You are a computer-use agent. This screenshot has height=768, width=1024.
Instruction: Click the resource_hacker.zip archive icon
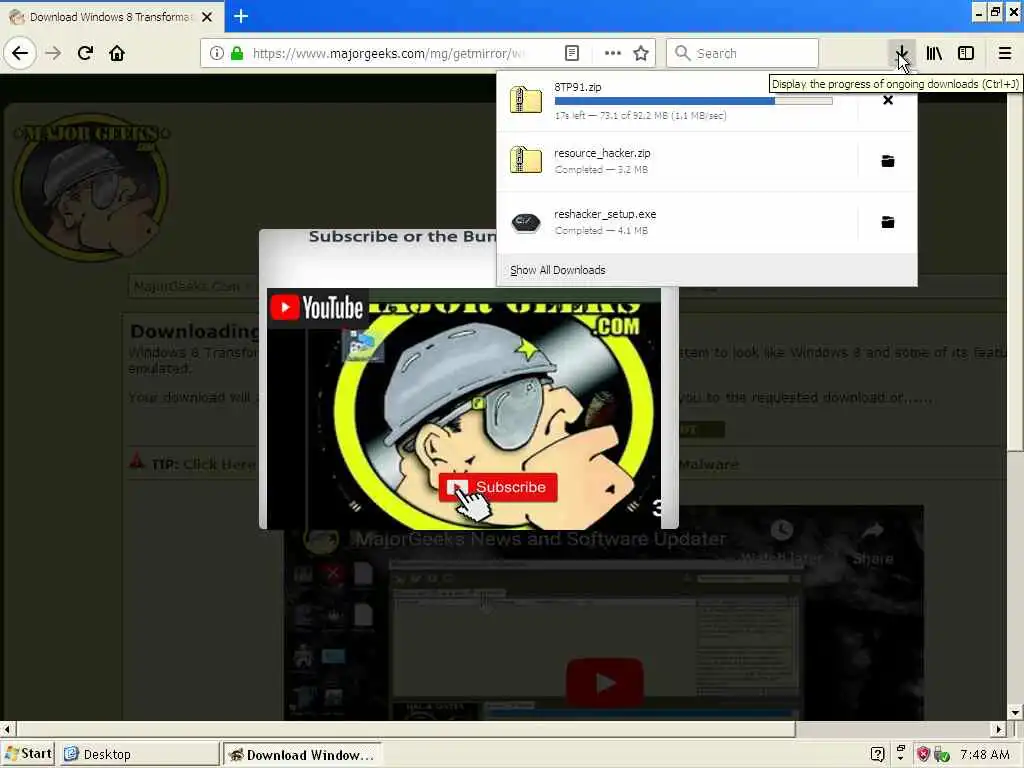pos(526,160)
